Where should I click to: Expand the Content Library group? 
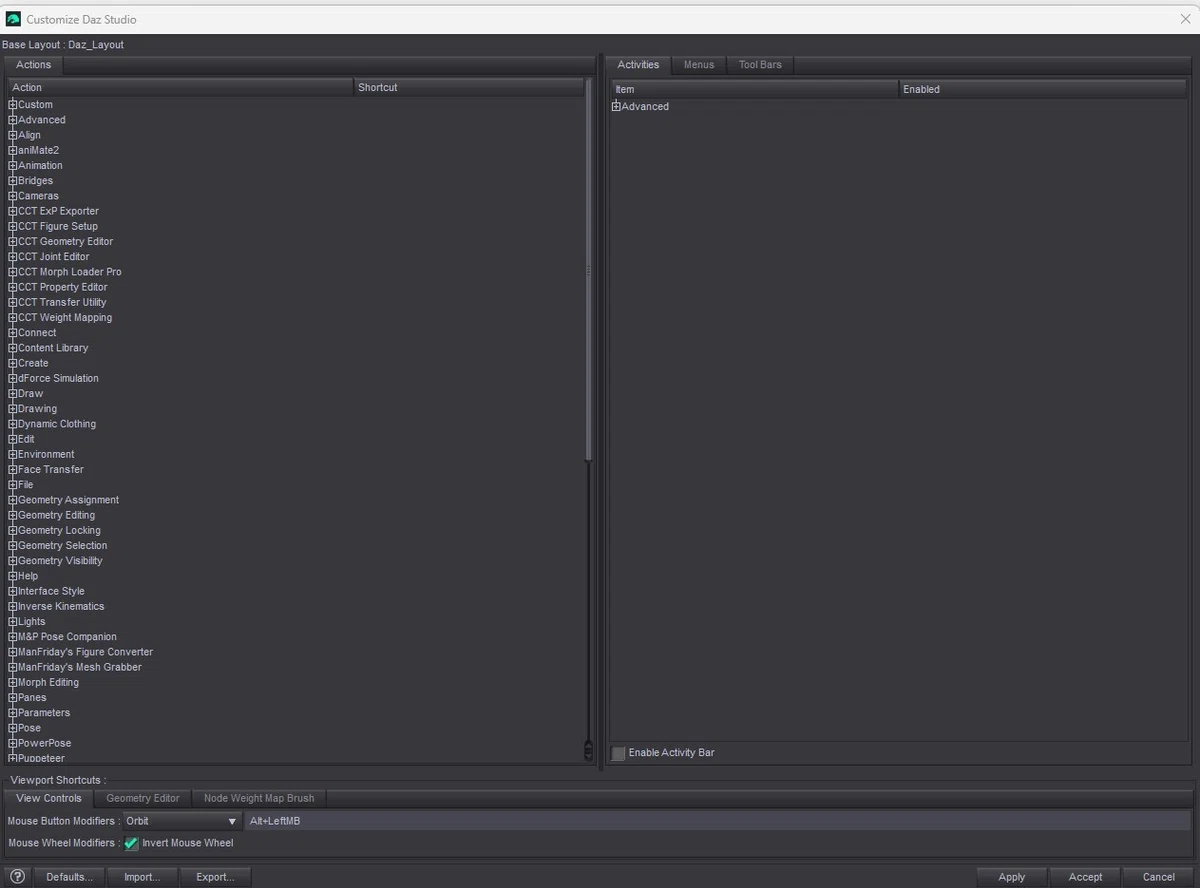tap(13, 348)
